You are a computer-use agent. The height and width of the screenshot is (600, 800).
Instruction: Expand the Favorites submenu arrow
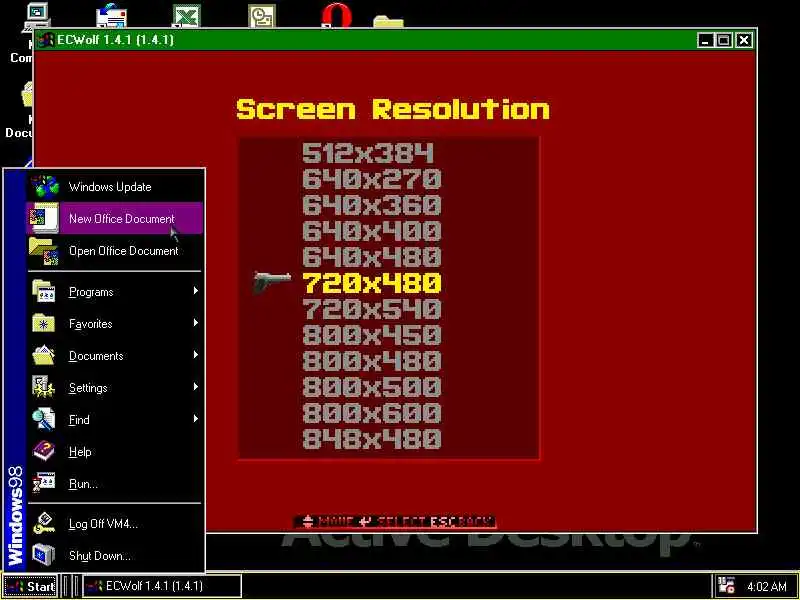195,323
